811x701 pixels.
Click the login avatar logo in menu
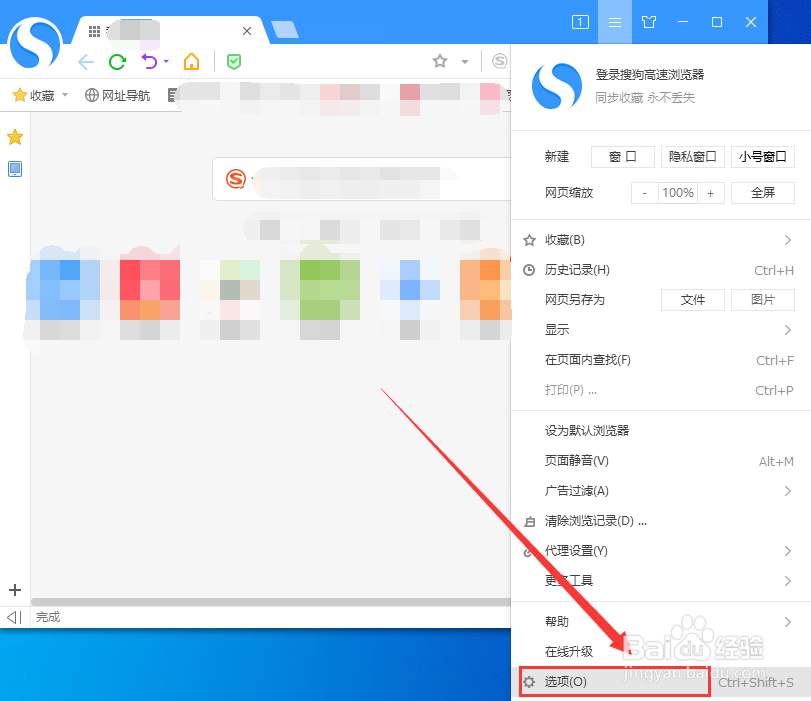click(557, 86)
